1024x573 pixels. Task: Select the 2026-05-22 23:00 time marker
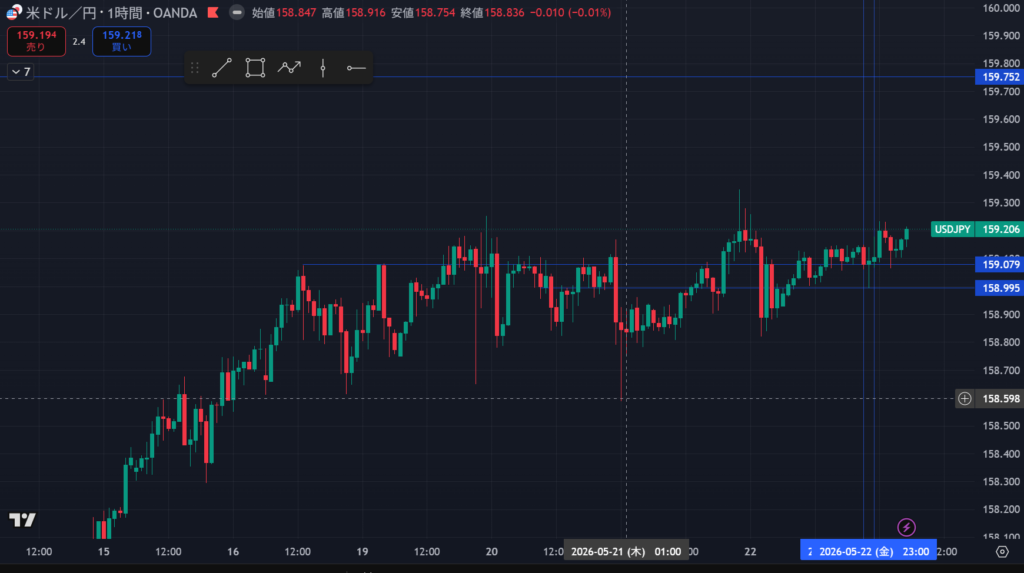(869, 551)
